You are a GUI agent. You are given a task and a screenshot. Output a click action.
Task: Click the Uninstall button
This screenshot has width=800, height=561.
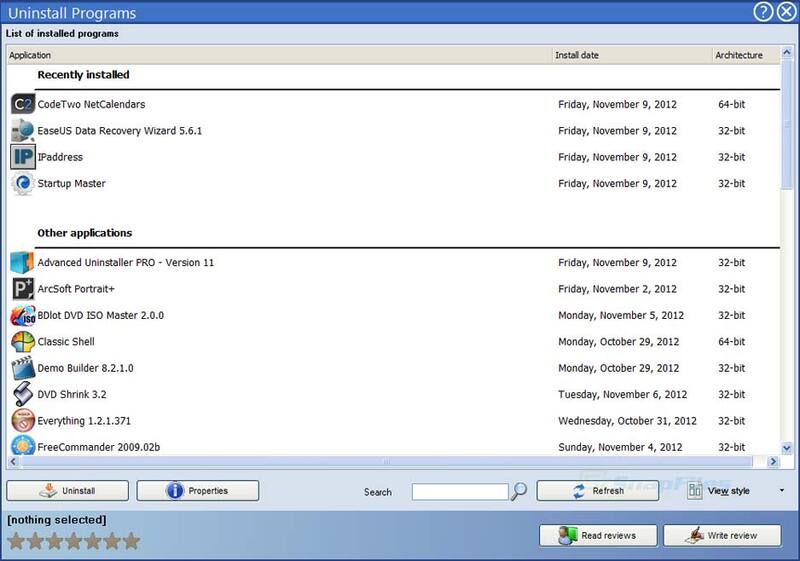(67, 491)
